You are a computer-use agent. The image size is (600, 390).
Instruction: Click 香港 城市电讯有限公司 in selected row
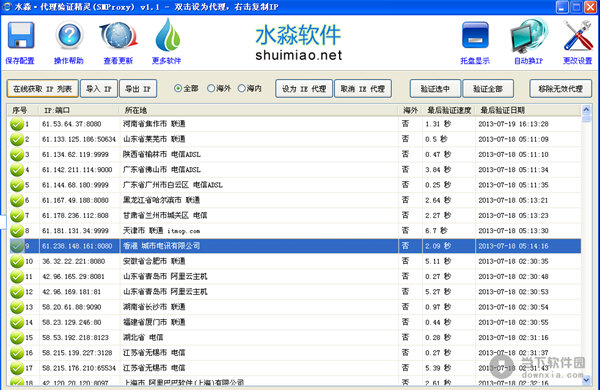[161, 246]
